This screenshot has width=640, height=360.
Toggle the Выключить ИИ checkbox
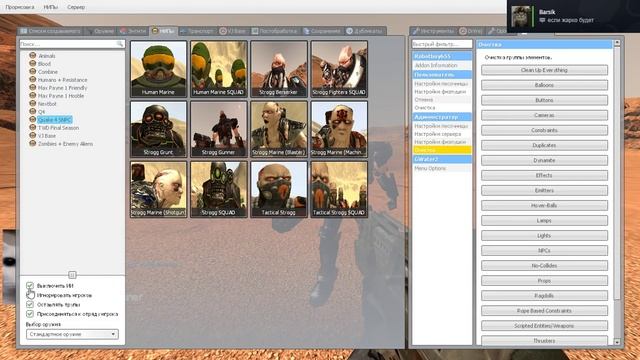[x=30, y=285]
